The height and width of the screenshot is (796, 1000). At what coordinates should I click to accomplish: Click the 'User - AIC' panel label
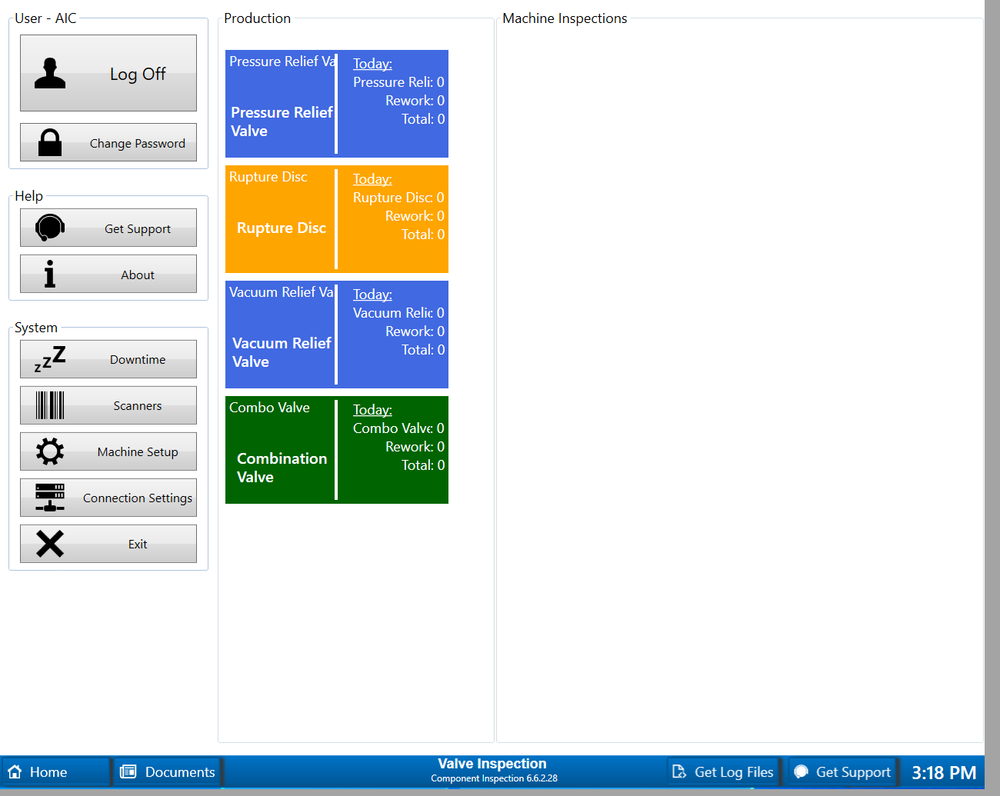pos(45,18)
